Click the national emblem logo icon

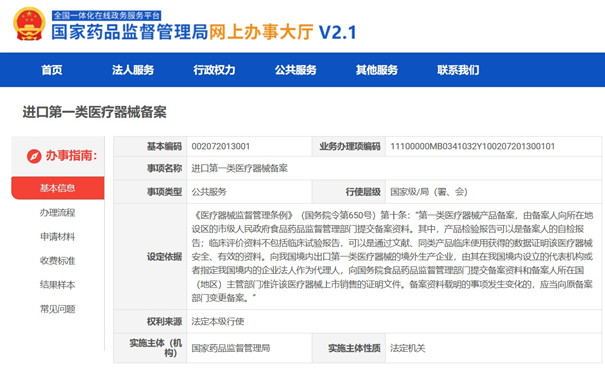pyautogui.click(x=29, y=24)
